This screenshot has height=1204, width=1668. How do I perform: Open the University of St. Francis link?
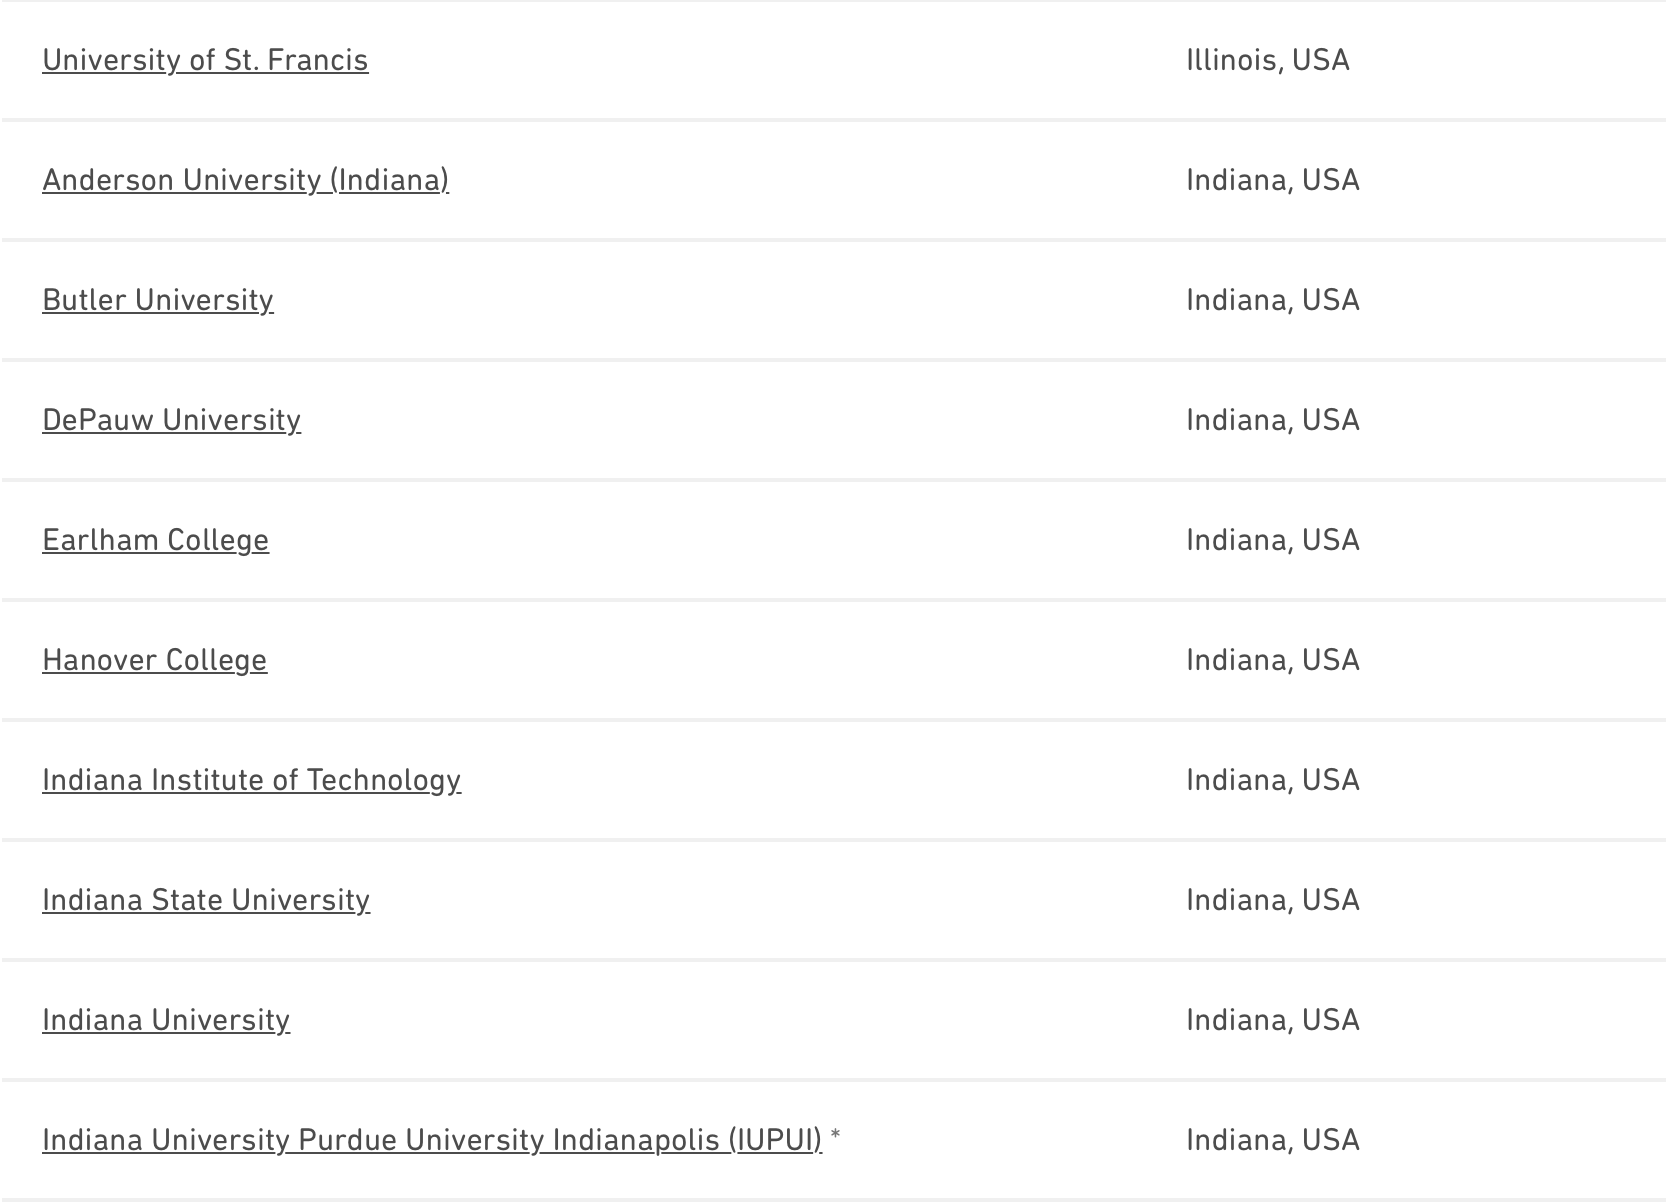pyautogui.click(x=205, y=61)
